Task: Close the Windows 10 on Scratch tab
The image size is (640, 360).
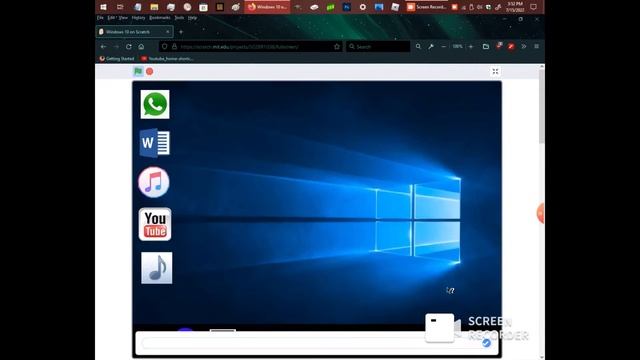Action: pyautogui.click(x=167, y=32)
